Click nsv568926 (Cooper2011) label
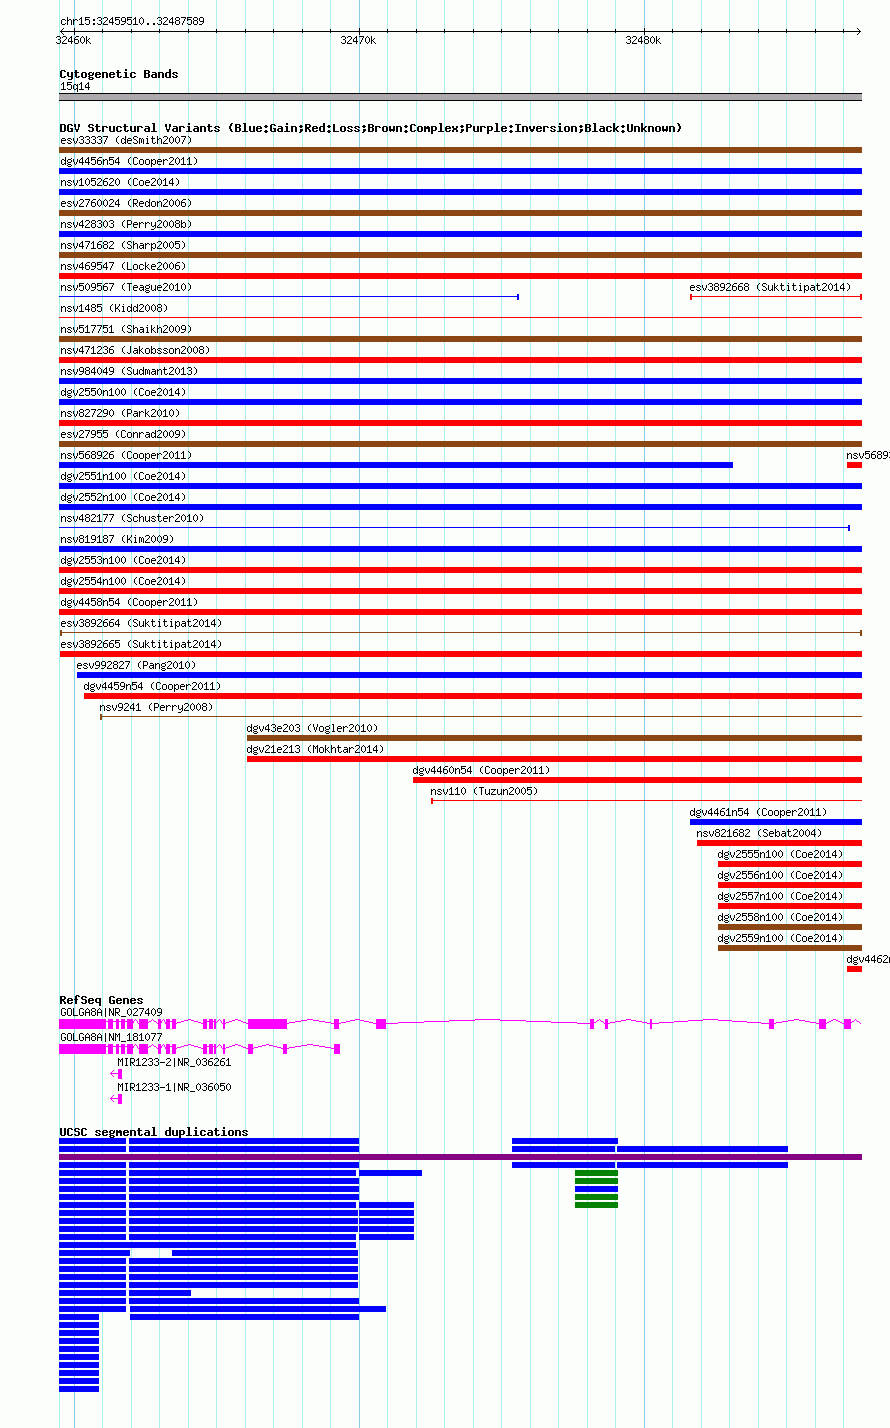This screenshot has width=890, height=1428. pos(126,455)
